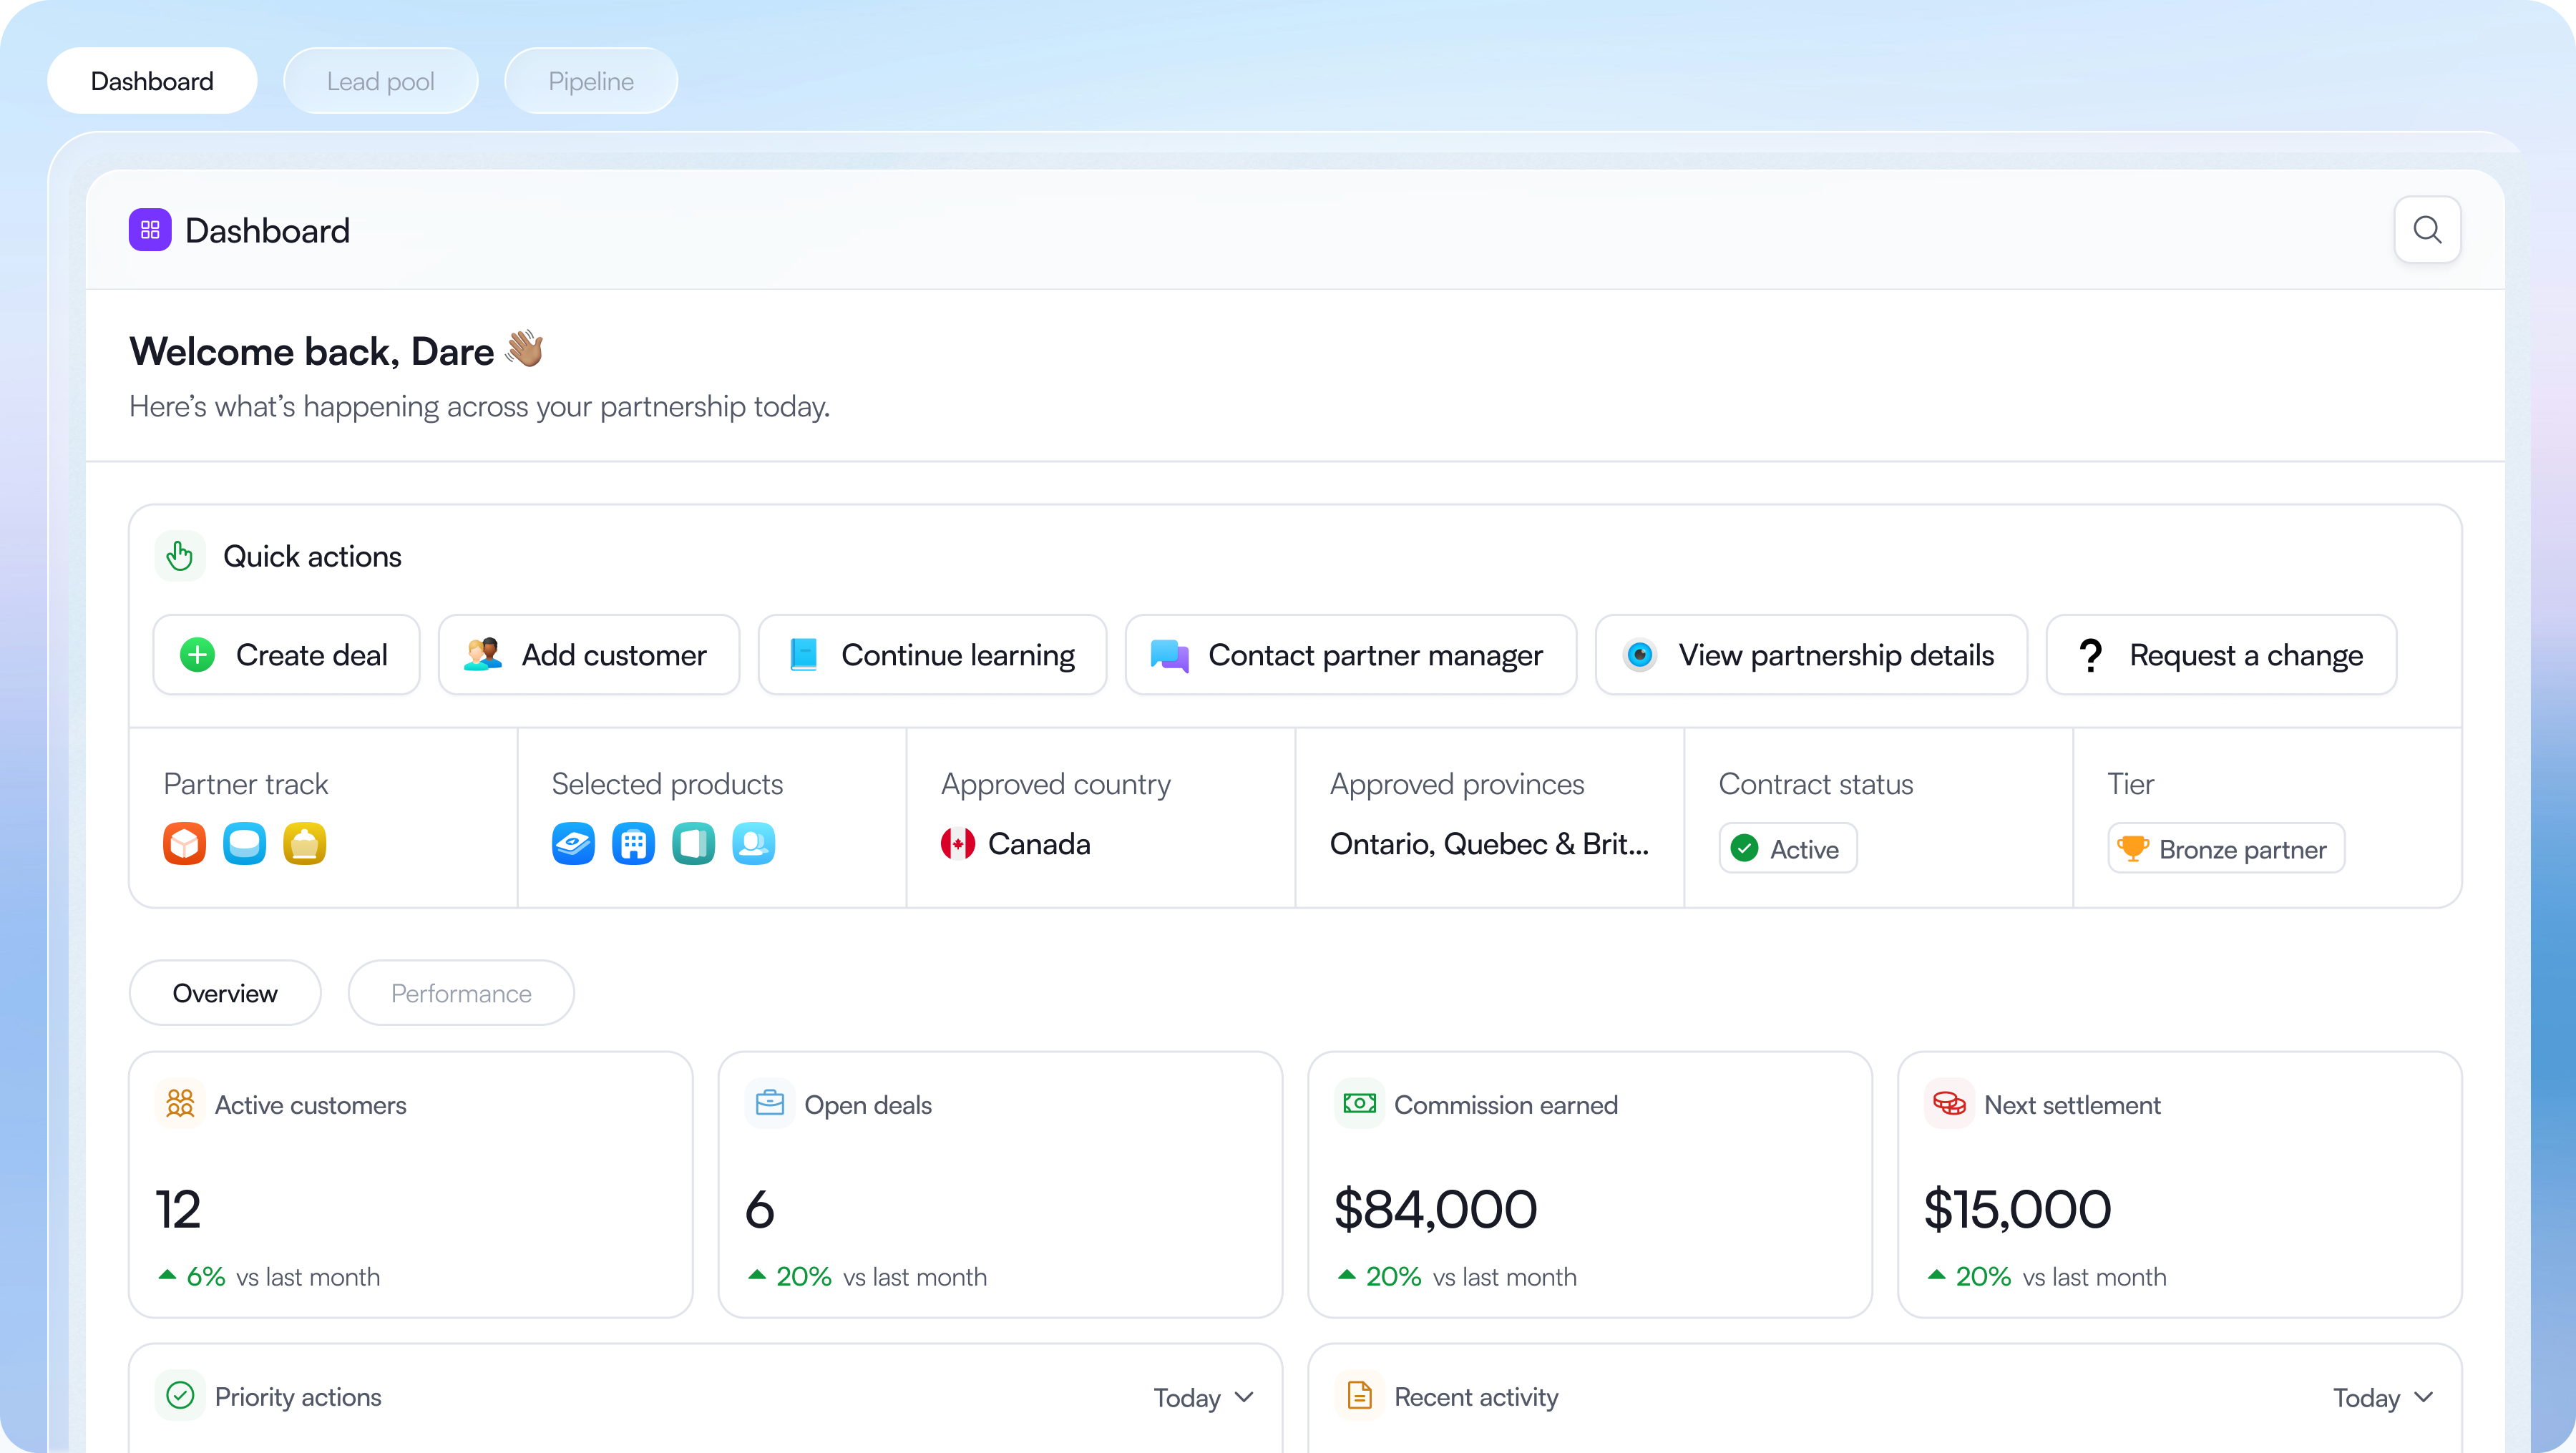Click the blue building selected product icon
The width and height of the screenshot is (2576, 1453).
point(633,844)
